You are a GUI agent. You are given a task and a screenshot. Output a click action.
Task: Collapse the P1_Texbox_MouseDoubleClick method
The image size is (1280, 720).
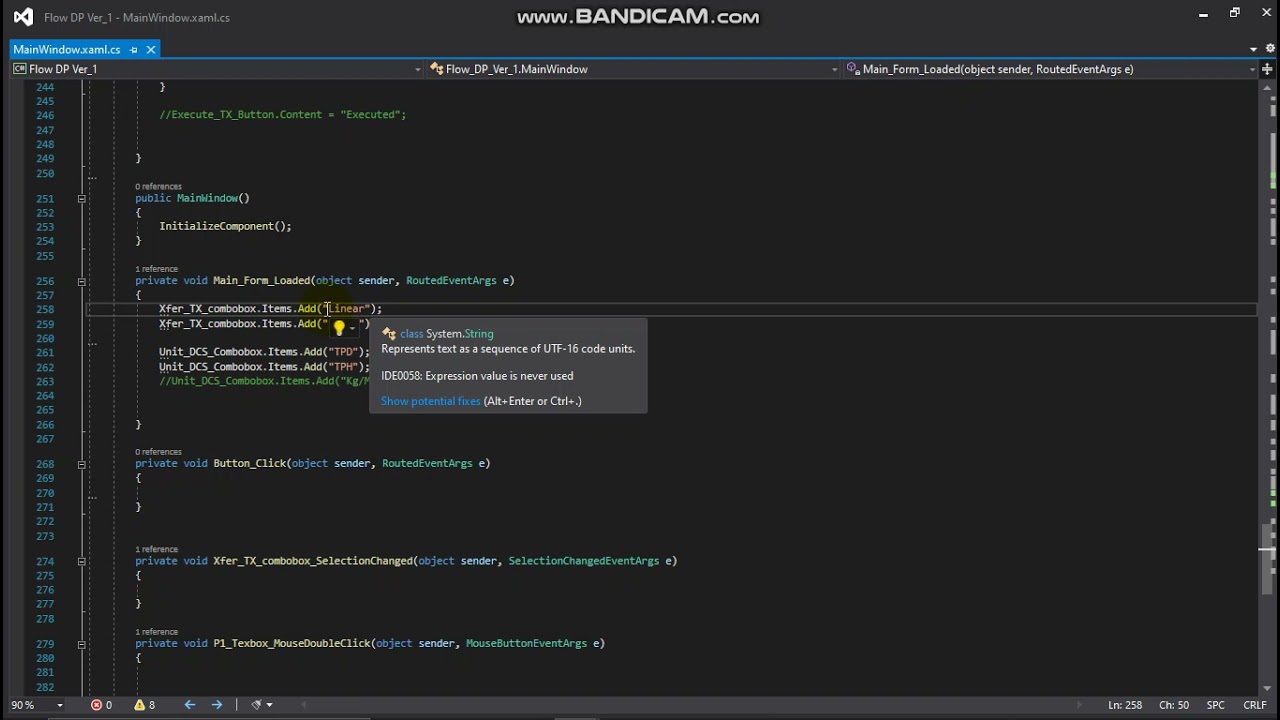(82, 644)
